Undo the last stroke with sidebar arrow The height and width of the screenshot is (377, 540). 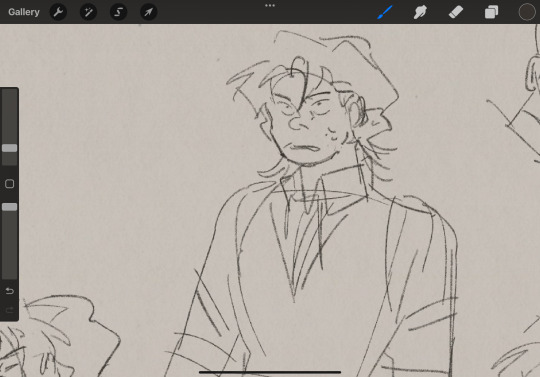(x=10, y=291)
